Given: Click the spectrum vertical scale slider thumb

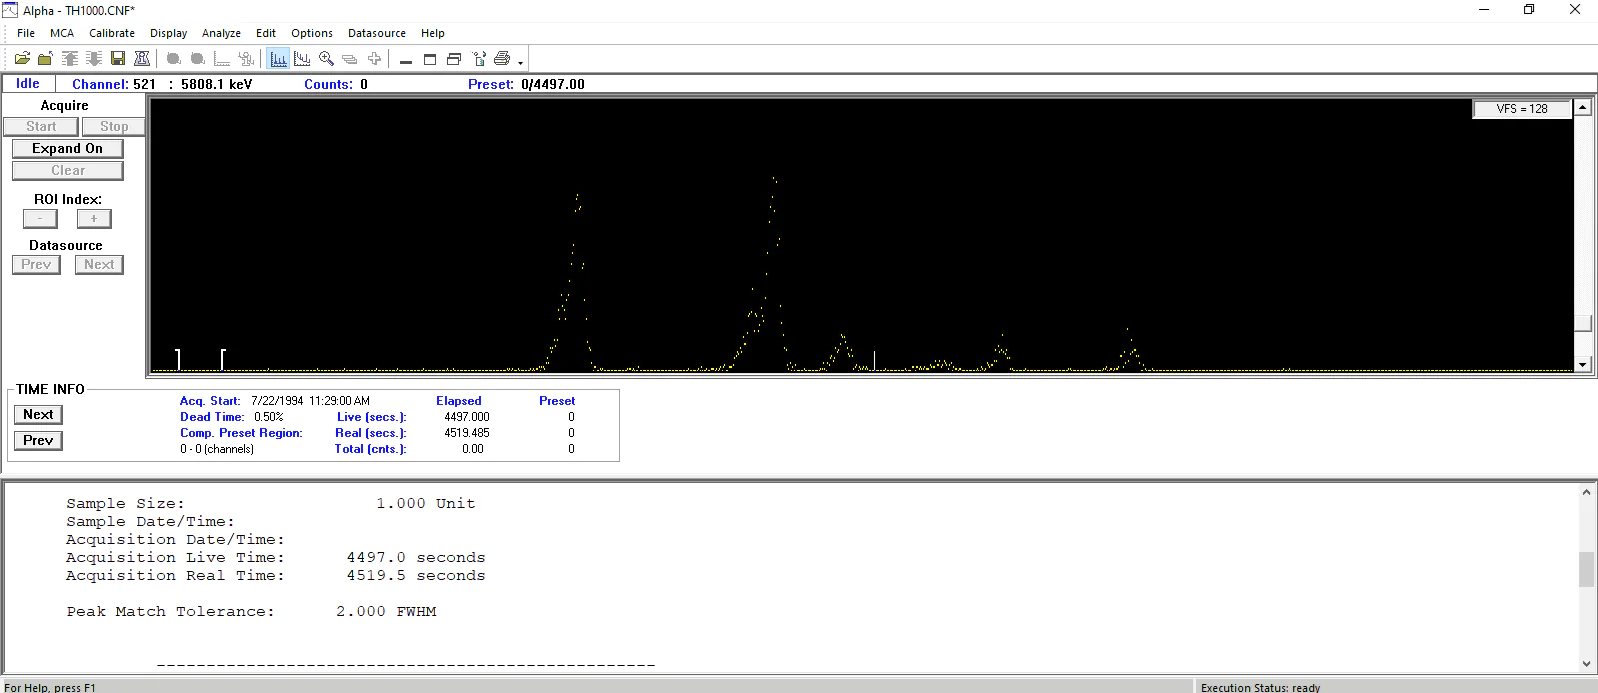Looking at the screenshot, I should tap(1583, 323).
